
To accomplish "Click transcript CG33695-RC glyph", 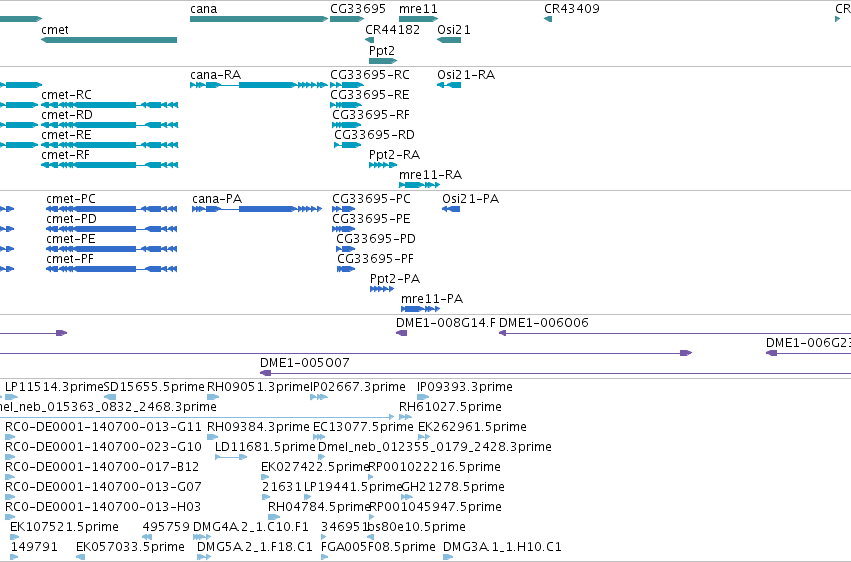I will click(347, 85).
